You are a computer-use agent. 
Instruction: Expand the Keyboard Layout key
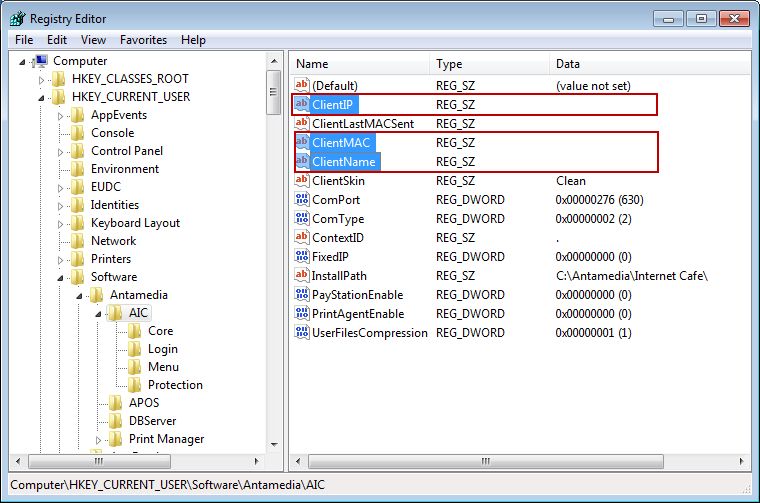click(x=60, y=224)
